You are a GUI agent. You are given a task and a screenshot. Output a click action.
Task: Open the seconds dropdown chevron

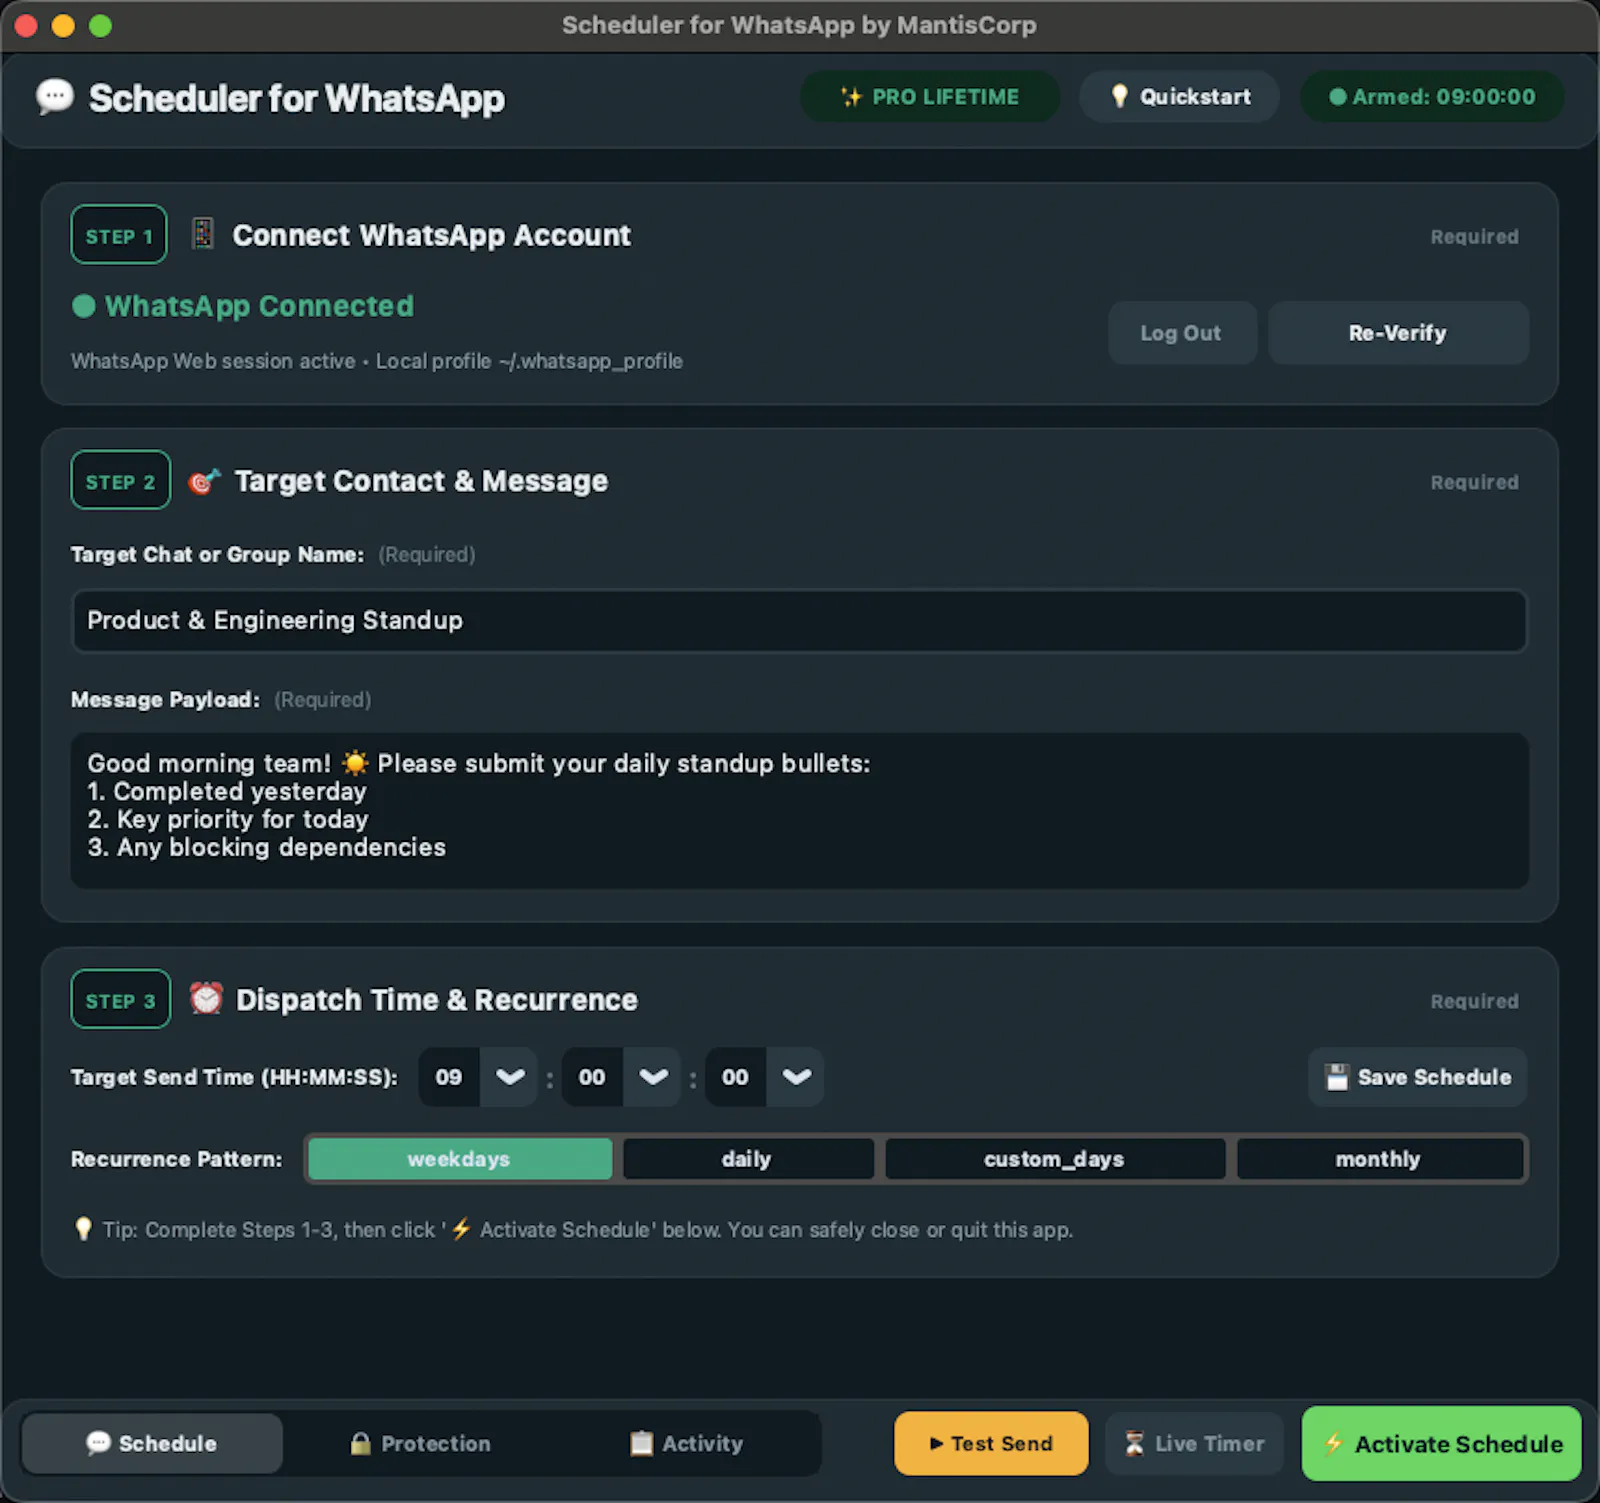(x=796, y=1077)
